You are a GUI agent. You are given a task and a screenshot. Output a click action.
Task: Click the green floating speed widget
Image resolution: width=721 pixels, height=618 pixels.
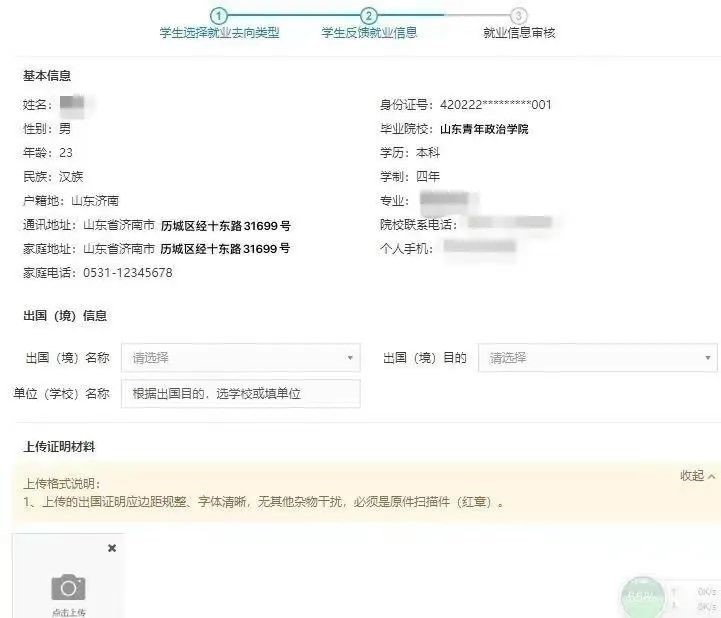click(x=642, y=596)
